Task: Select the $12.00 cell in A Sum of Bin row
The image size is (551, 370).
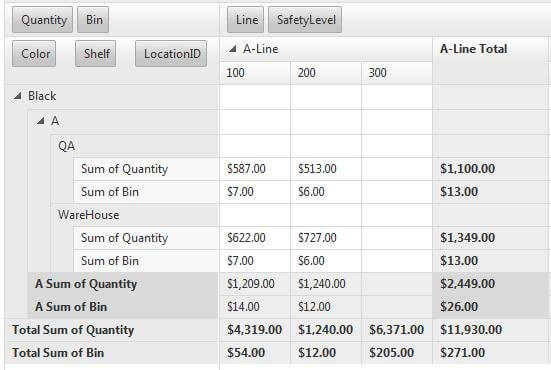Action: 326,307
